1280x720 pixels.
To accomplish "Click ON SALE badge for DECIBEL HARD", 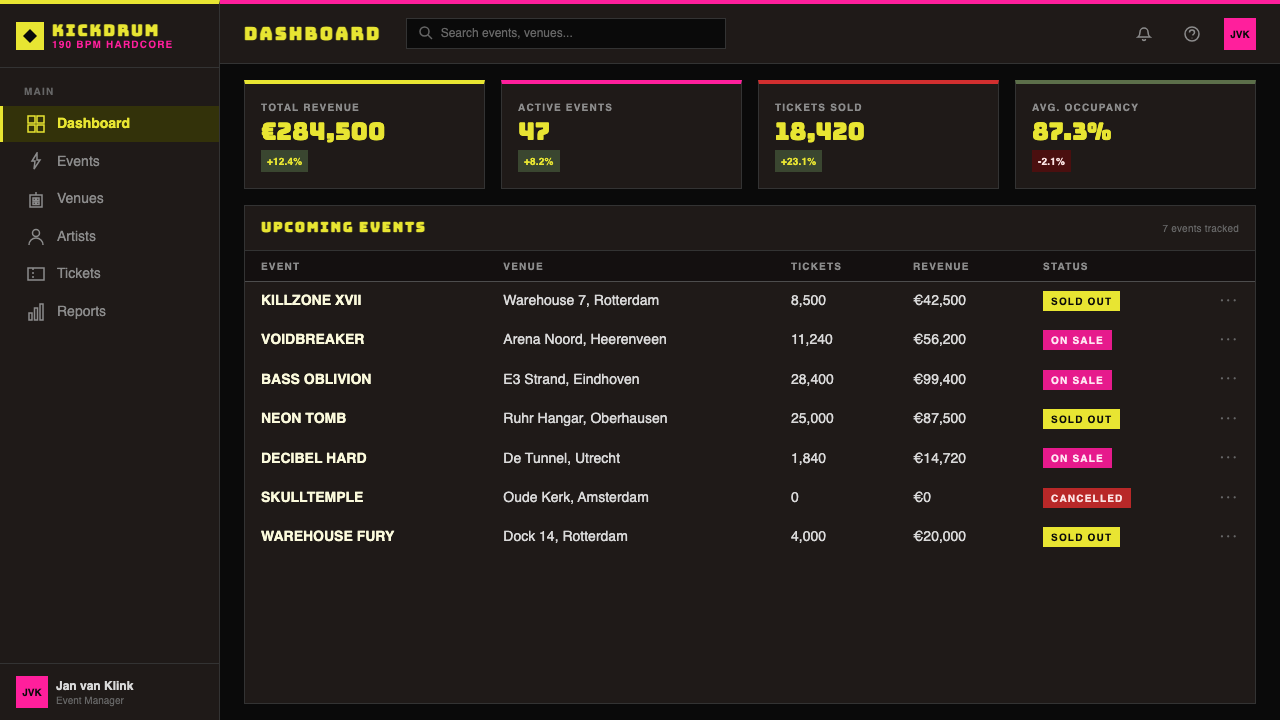I will point(1077,458).
